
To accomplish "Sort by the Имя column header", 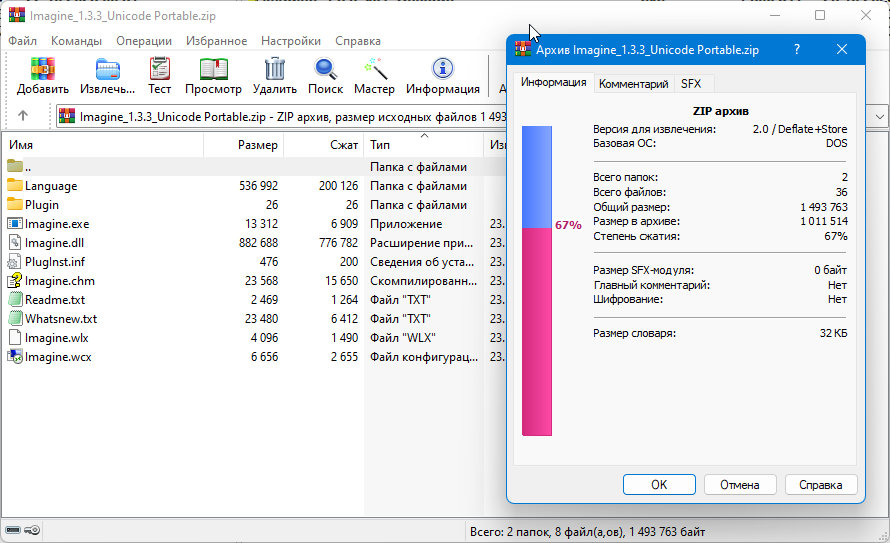I will [x=102, y=145].
